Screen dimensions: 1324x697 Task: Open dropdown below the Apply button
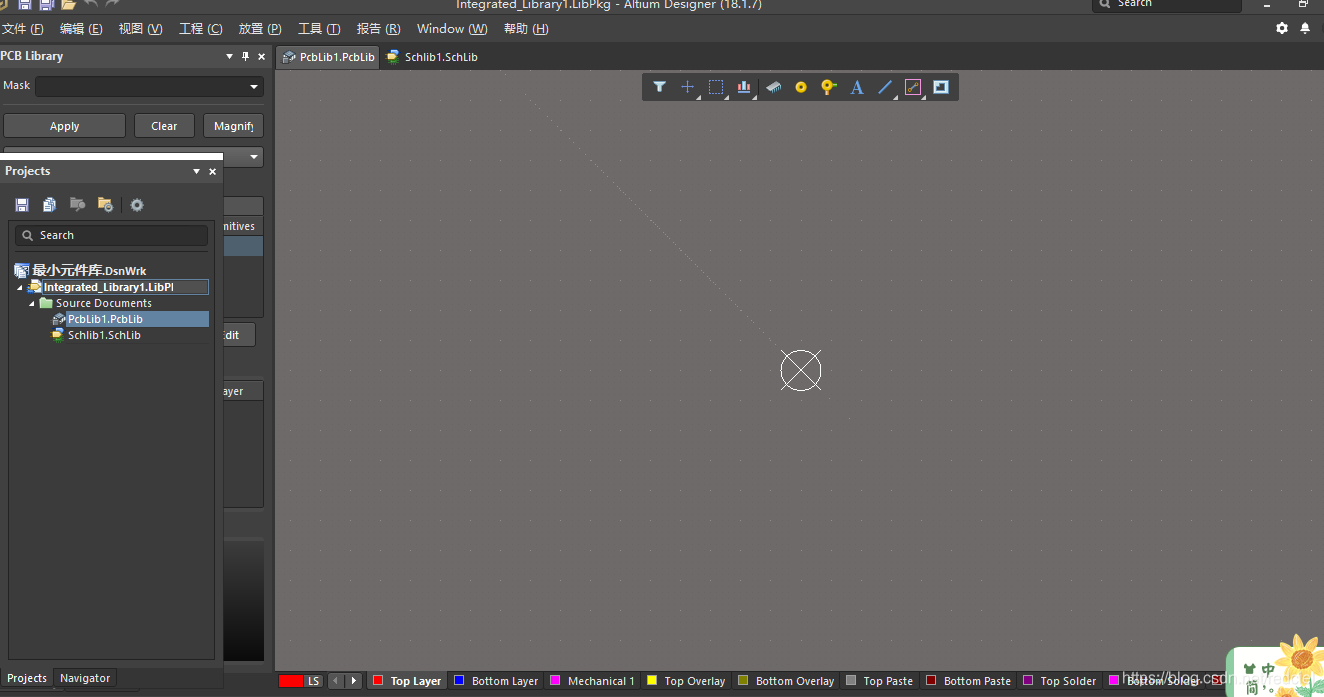[x=254, y=157]
